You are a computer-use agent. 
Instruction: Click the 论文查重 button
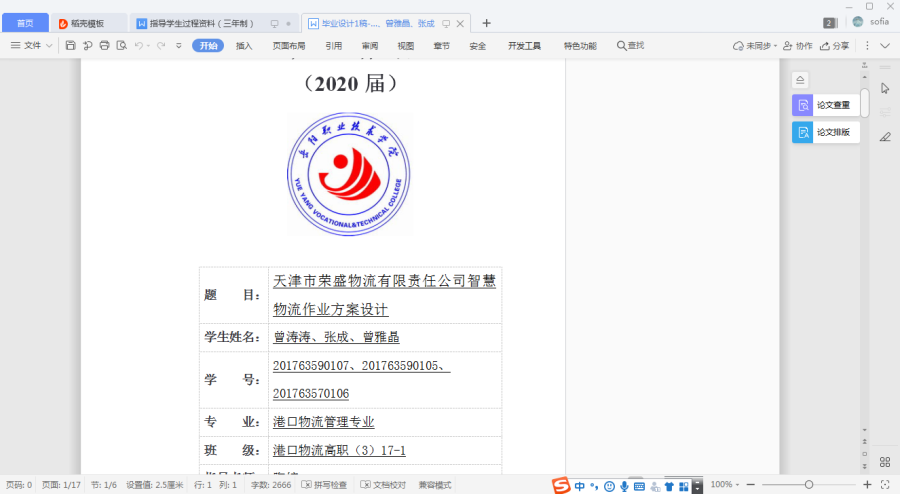pos(826,105)
